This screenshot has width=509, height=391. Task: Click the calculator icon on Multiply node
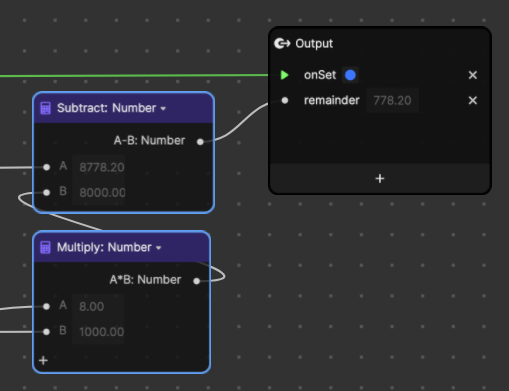(x=46, y=248)
